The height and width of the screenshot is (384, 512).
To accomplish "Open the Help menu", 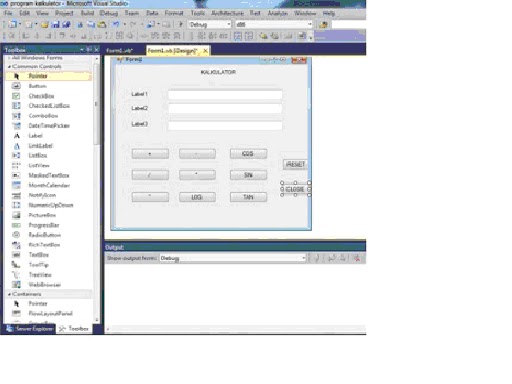I will (x=328, y=13).
